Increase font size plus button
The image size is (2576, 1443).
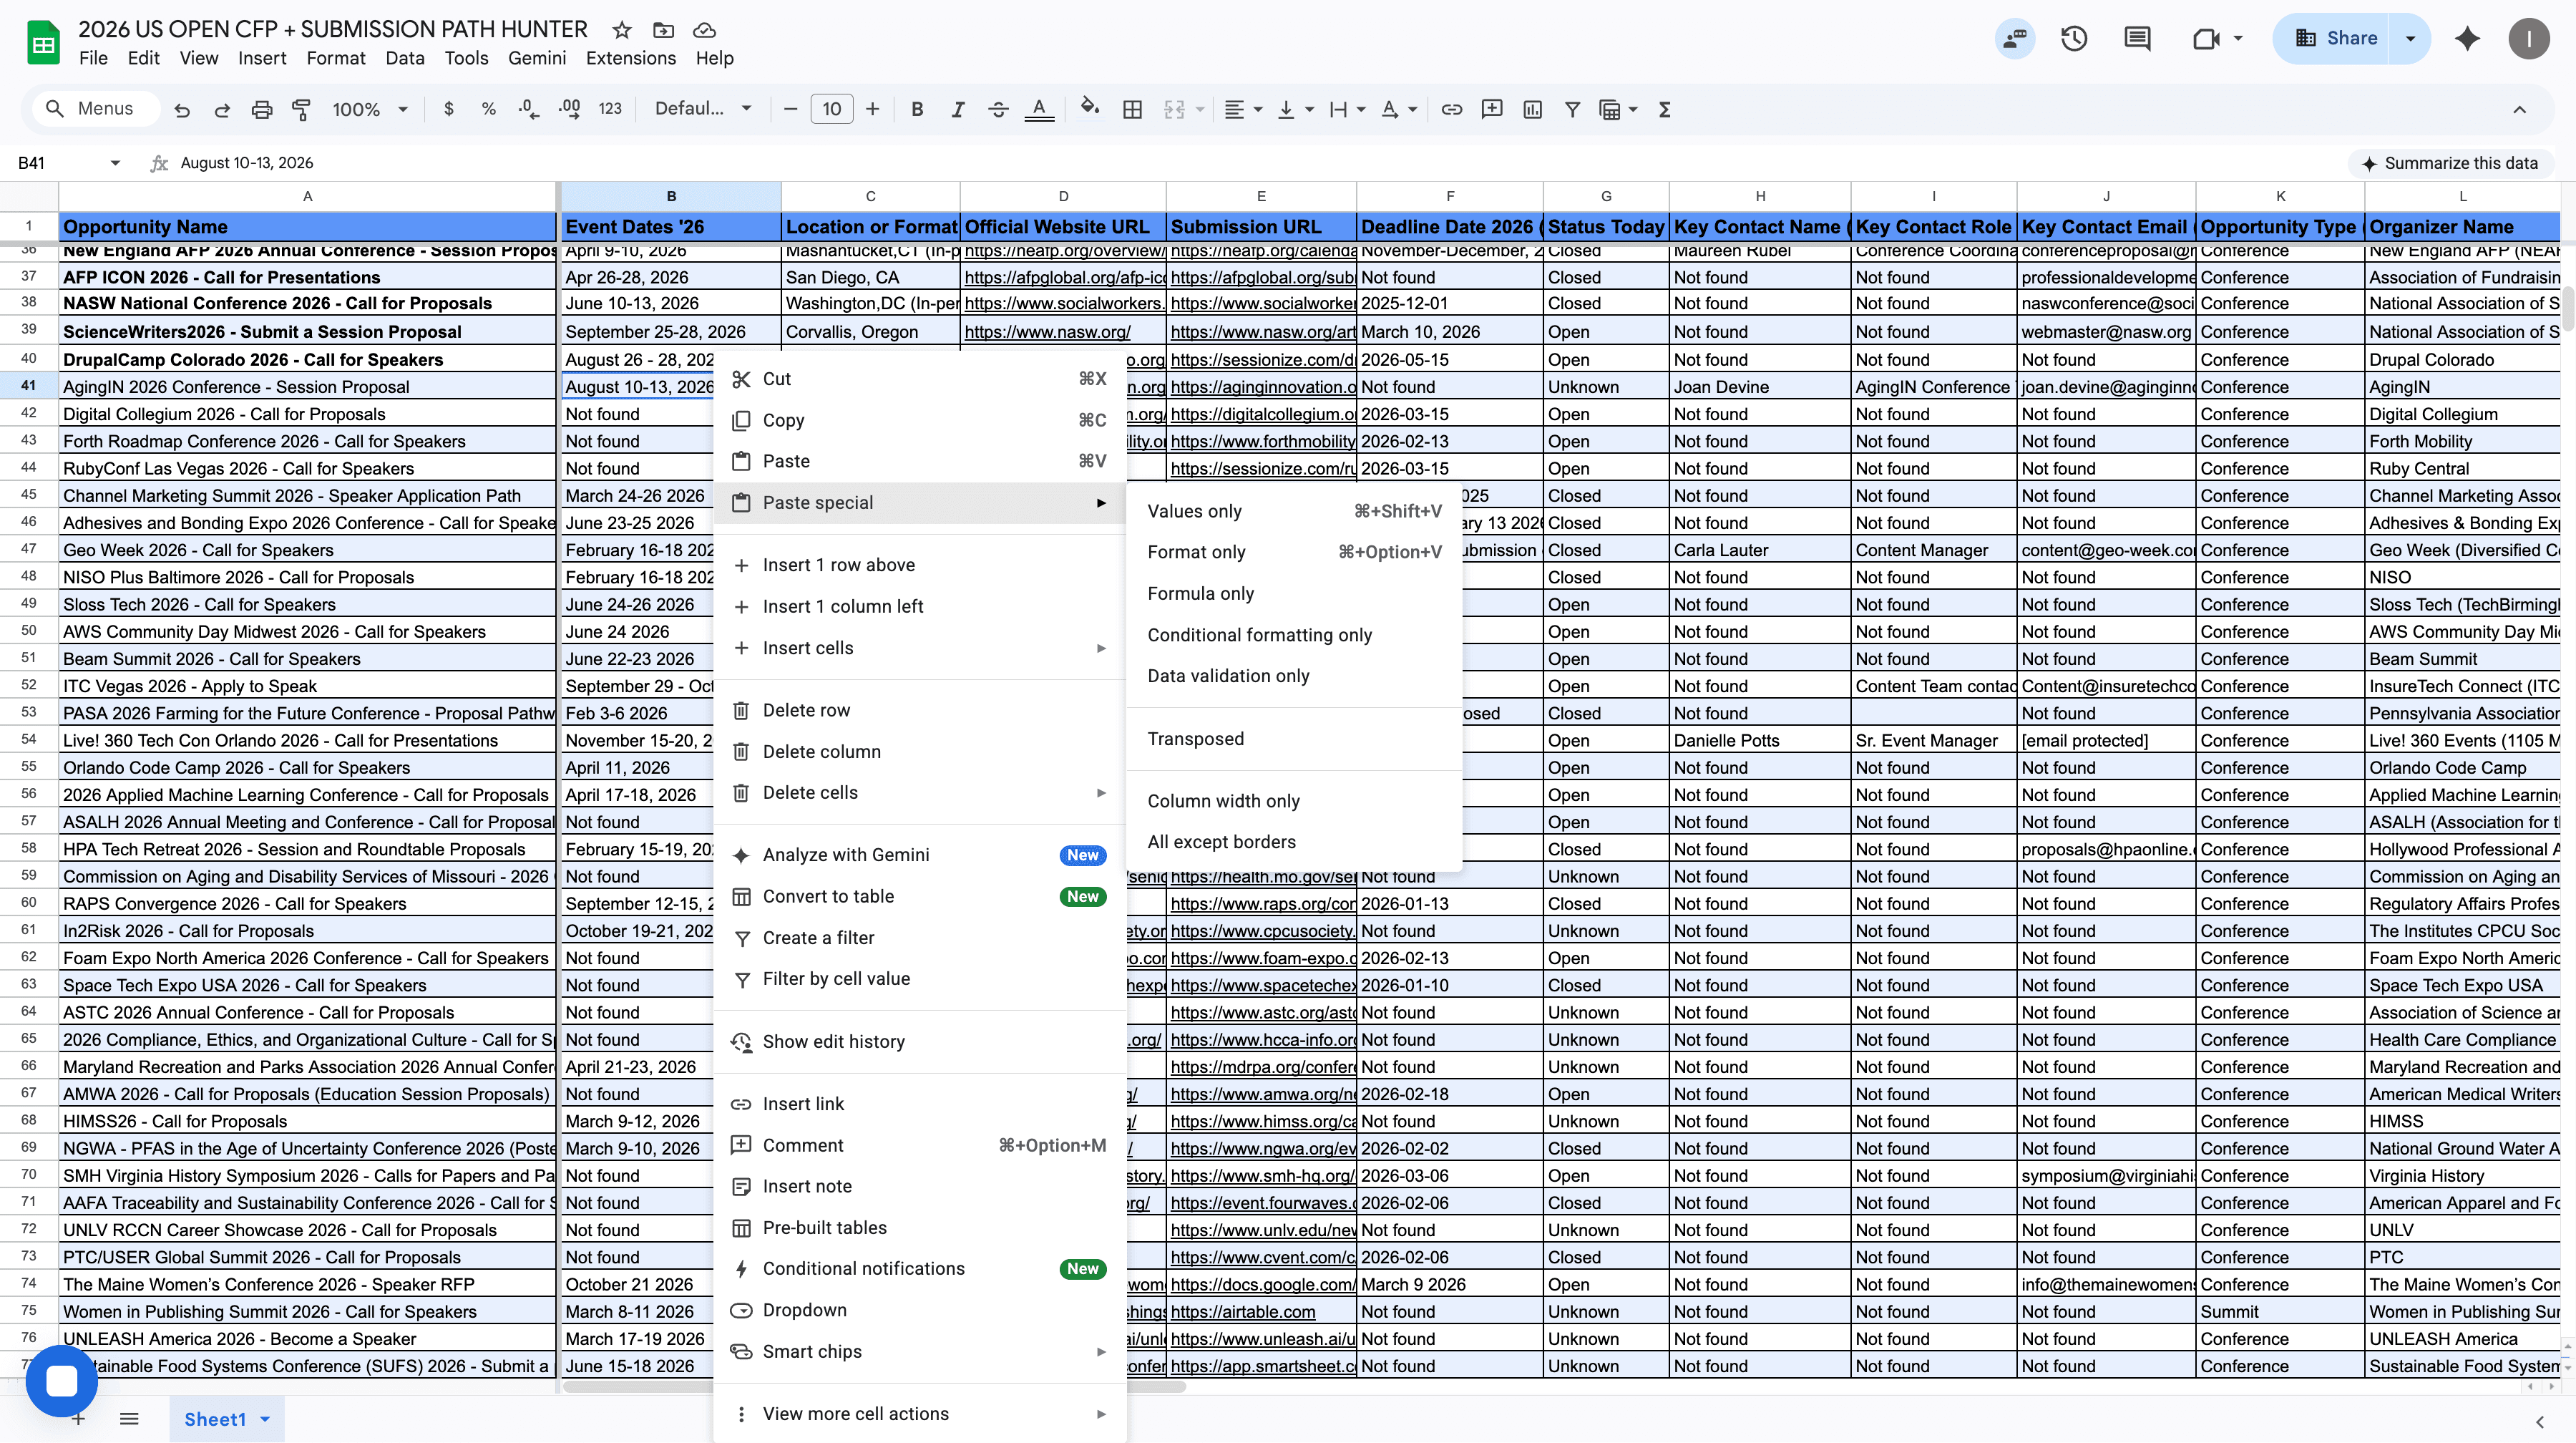click(872, 109)
